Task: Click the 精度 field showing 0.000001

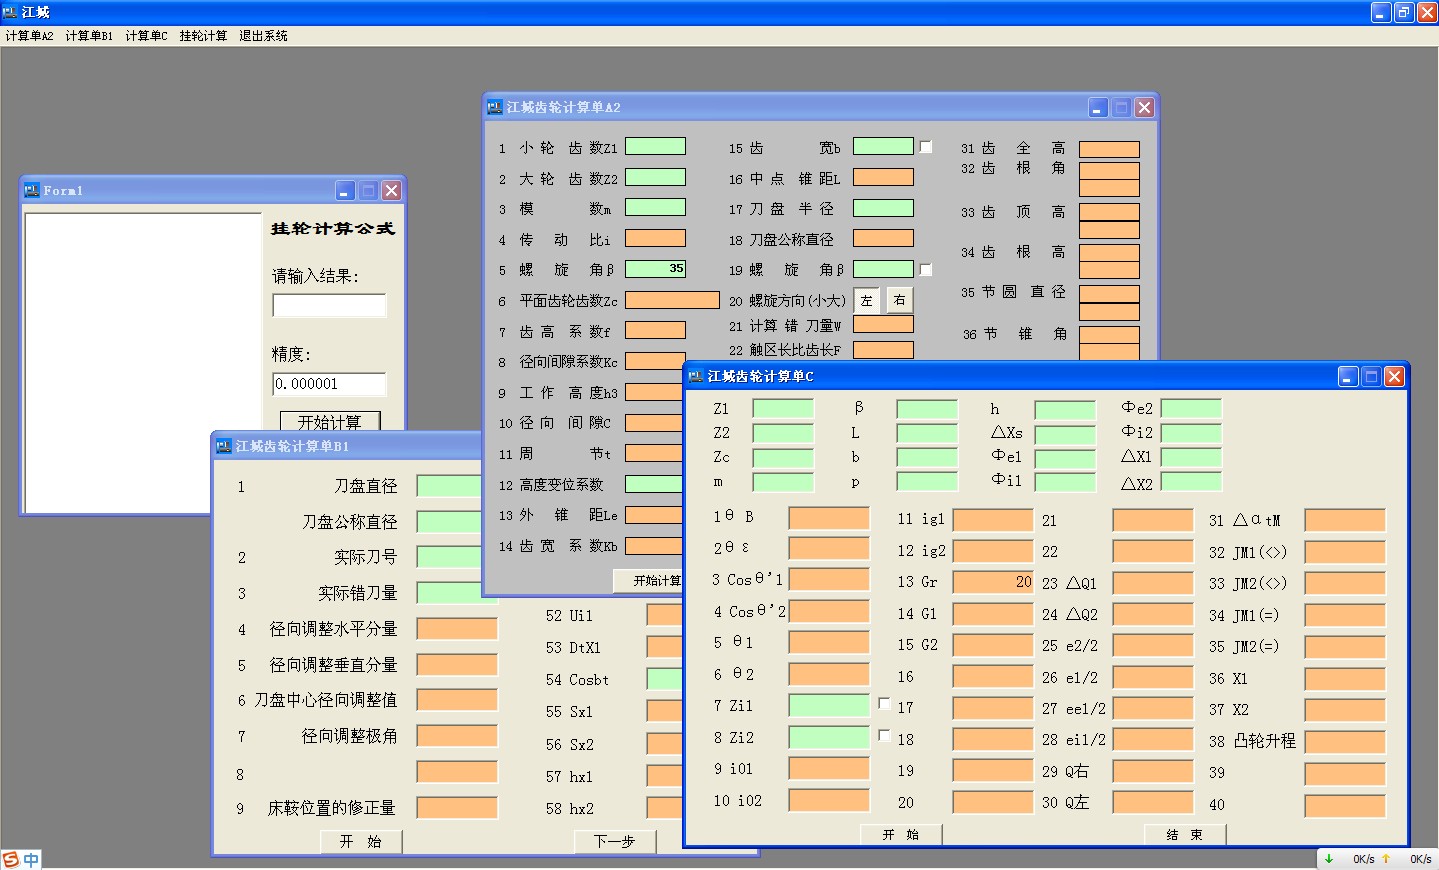Action: 329,384
